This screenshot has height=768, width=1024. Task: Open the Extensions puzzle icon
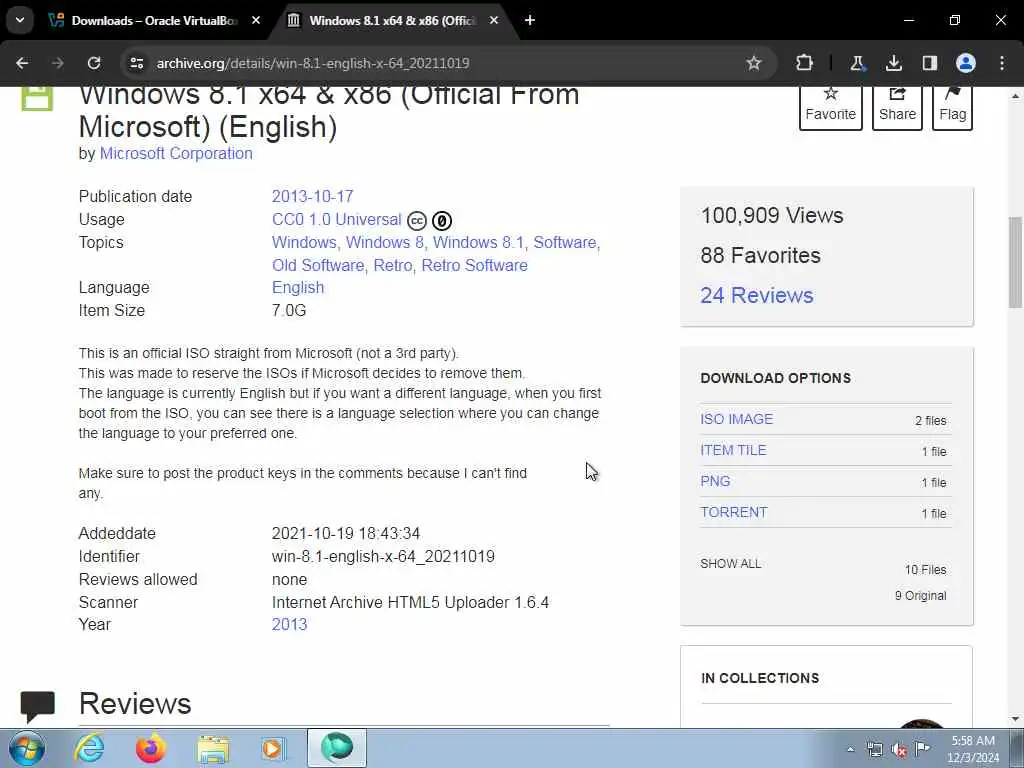pyautogui.click(x=804, y=63)
